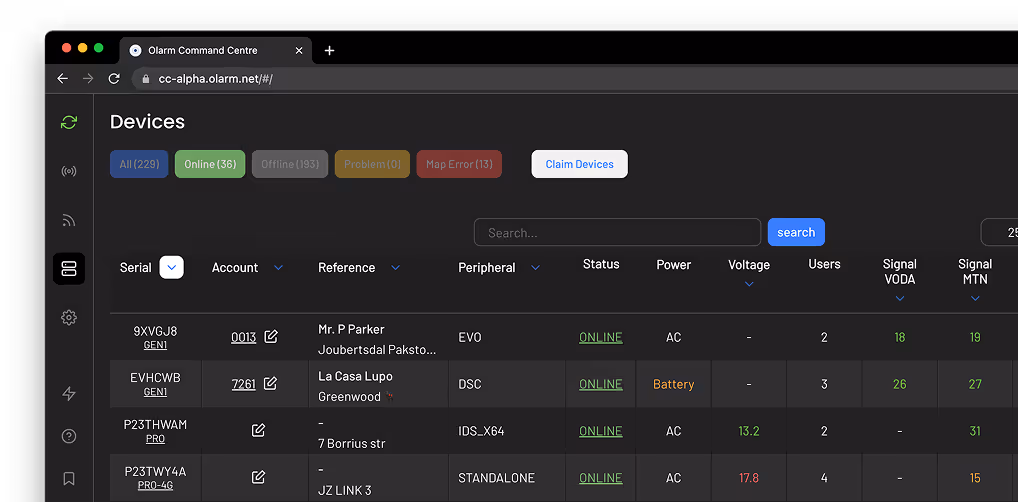Reload the page in the browser
The width and height of the screenshot is (1018, 502).
click(x=114, y=79)
